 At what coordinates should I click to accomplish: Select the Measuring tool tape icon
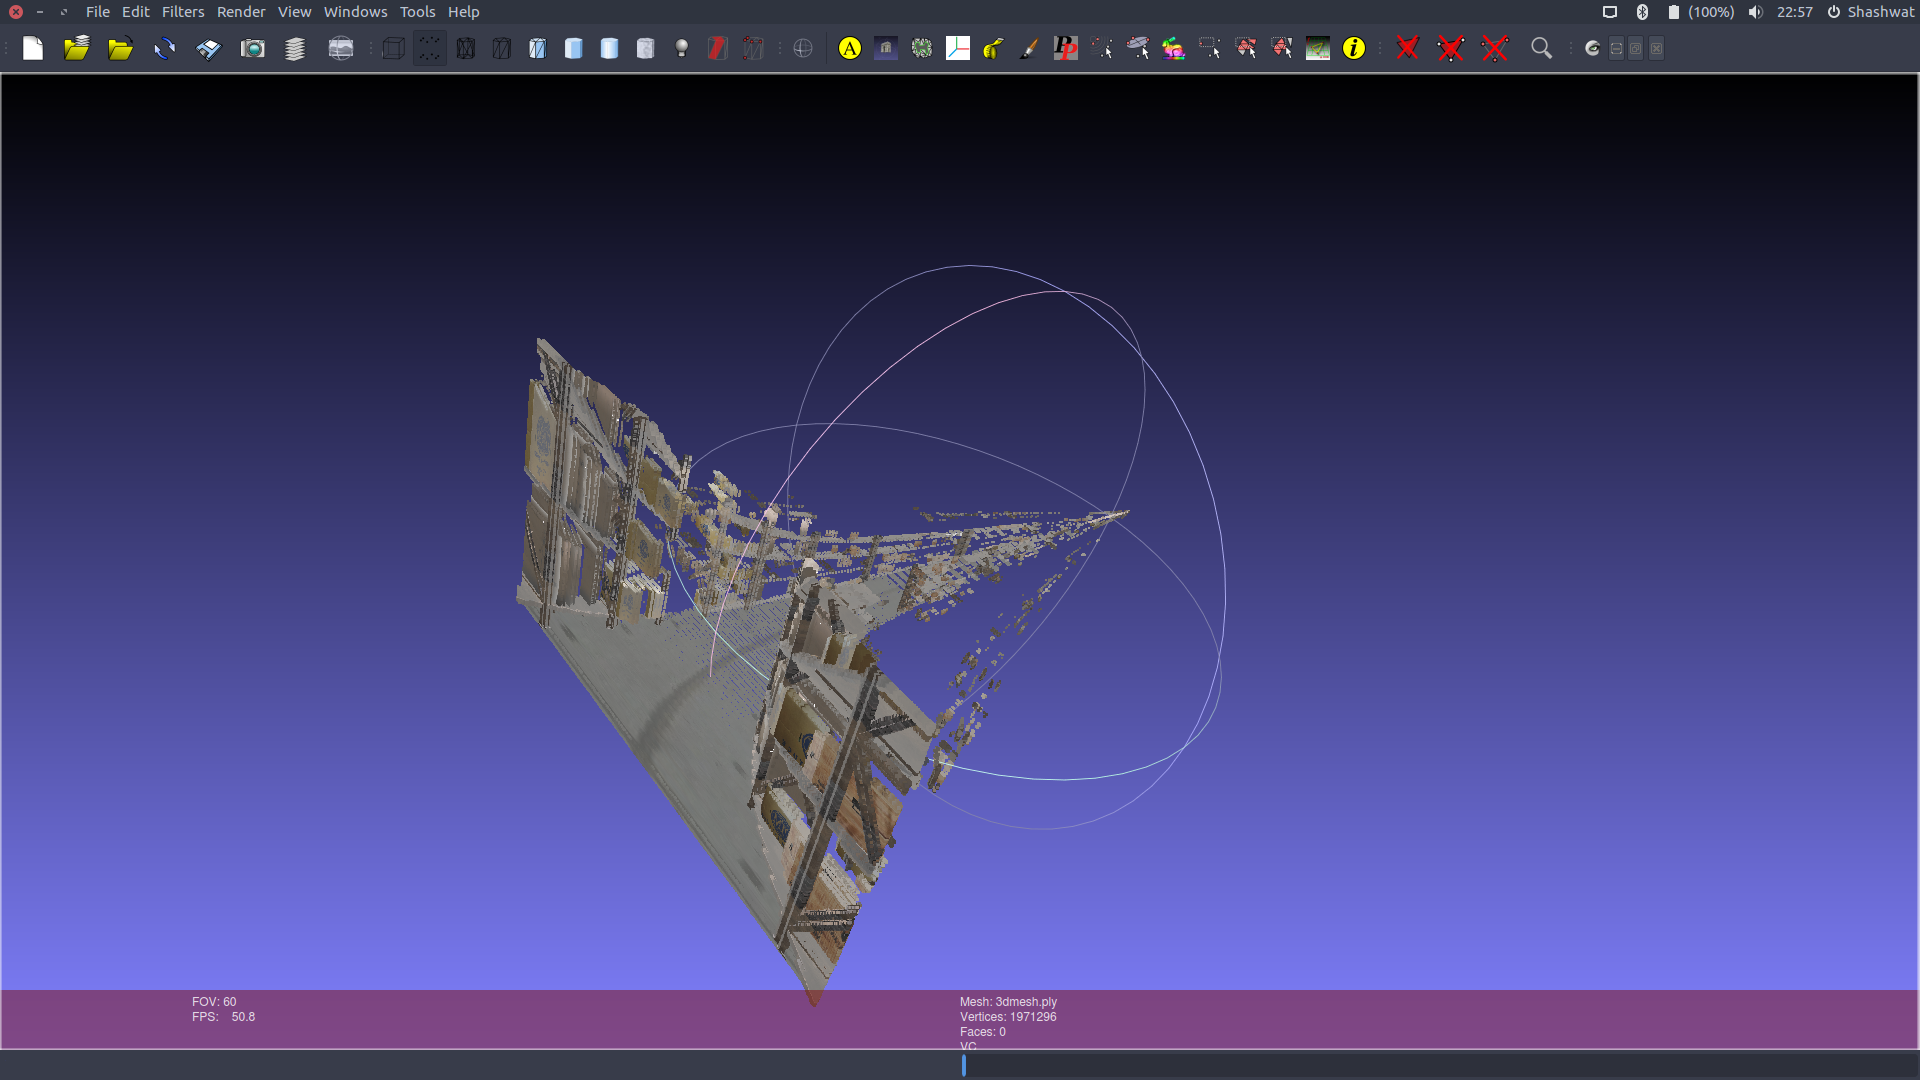point(994,48)
